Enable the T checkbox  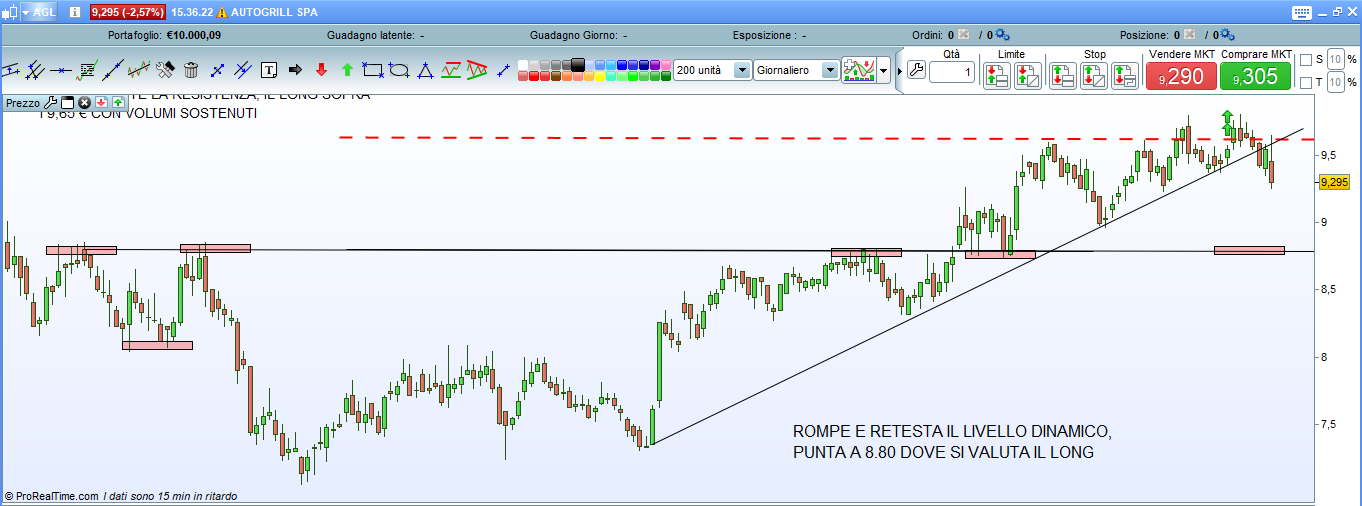click(1305, 82)
